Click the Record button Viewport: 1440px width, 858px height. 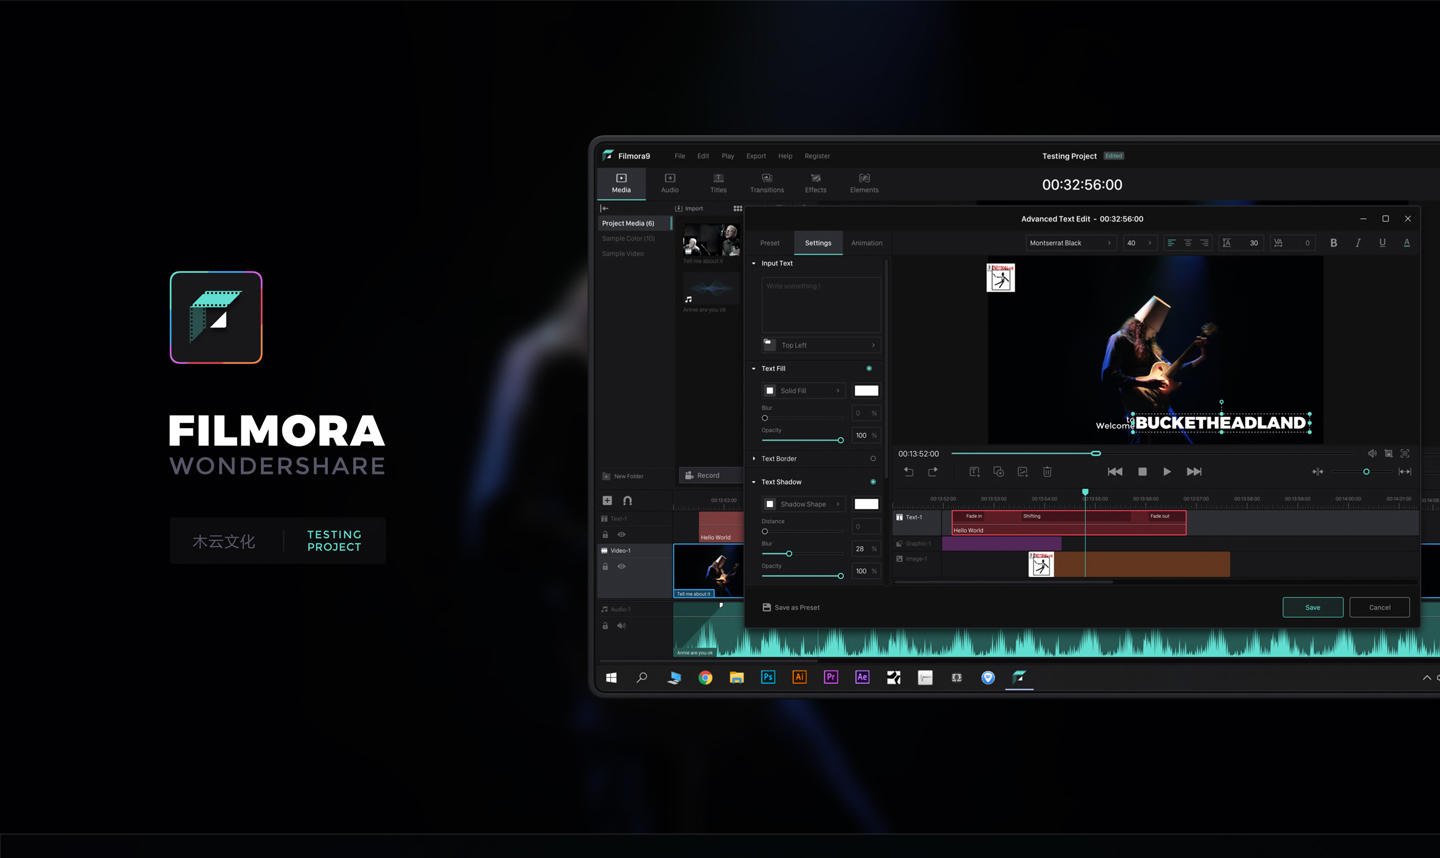click(710, 475)
